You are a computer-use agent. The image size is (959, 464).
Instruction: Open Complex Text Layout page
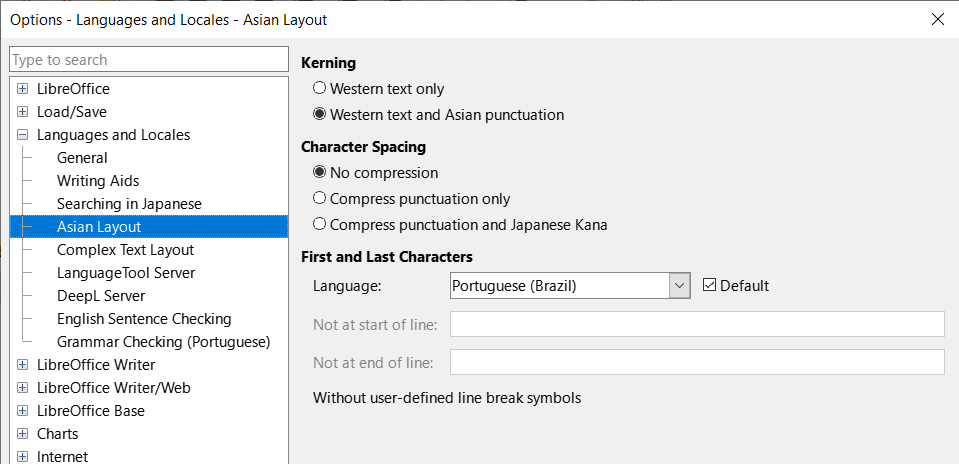pyautogui.click(x=125, y=250)
